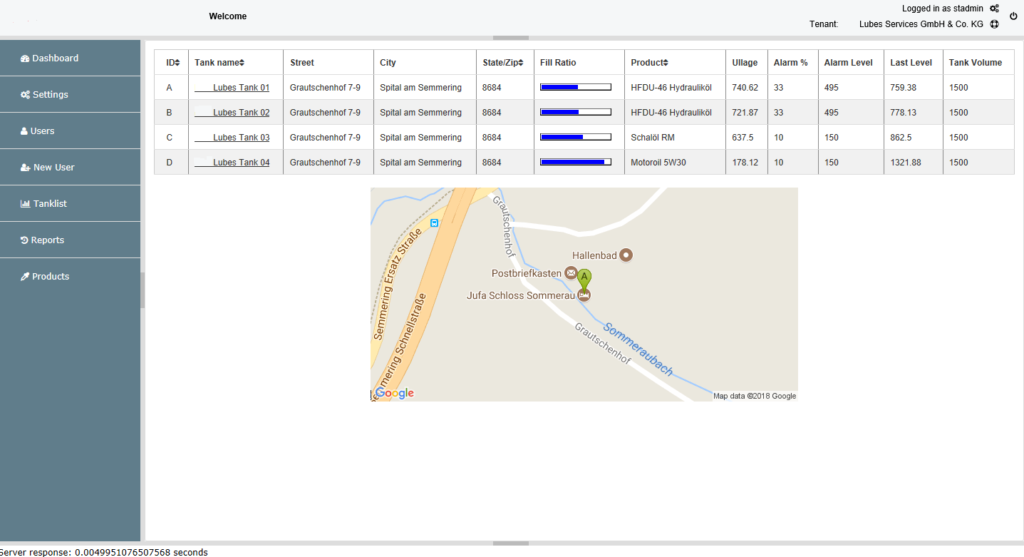The width and height of the screenshot is (1024, 557).
Task: Open the Tanklist menu item
Action: 70,204
